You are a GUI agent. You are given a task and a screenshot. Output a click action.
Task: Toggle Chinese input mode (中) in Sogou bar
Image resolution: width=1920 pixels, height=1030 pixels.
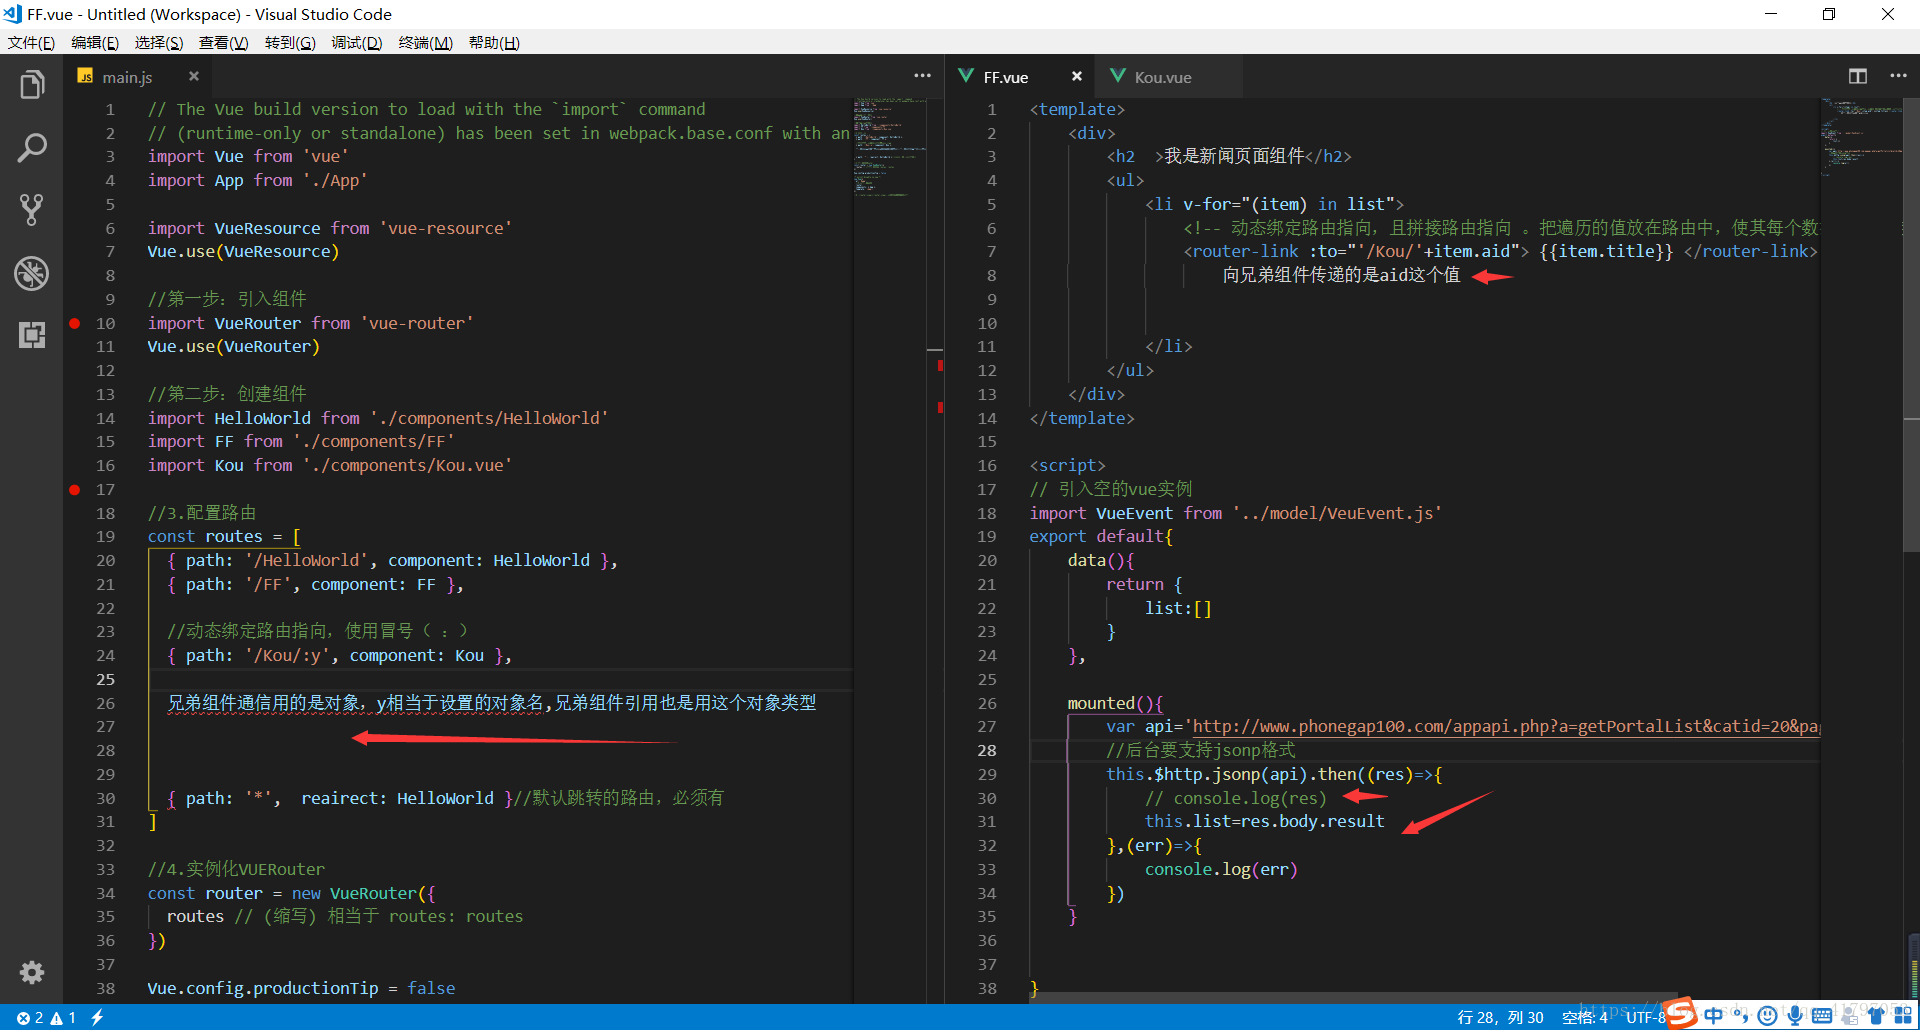(x=1714, y=1016)
